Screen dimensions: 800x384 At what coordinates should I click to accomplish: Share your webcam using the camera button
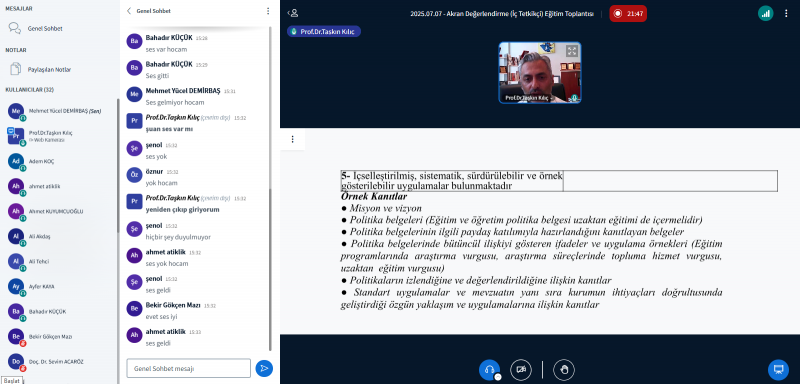tap(520, 370)
